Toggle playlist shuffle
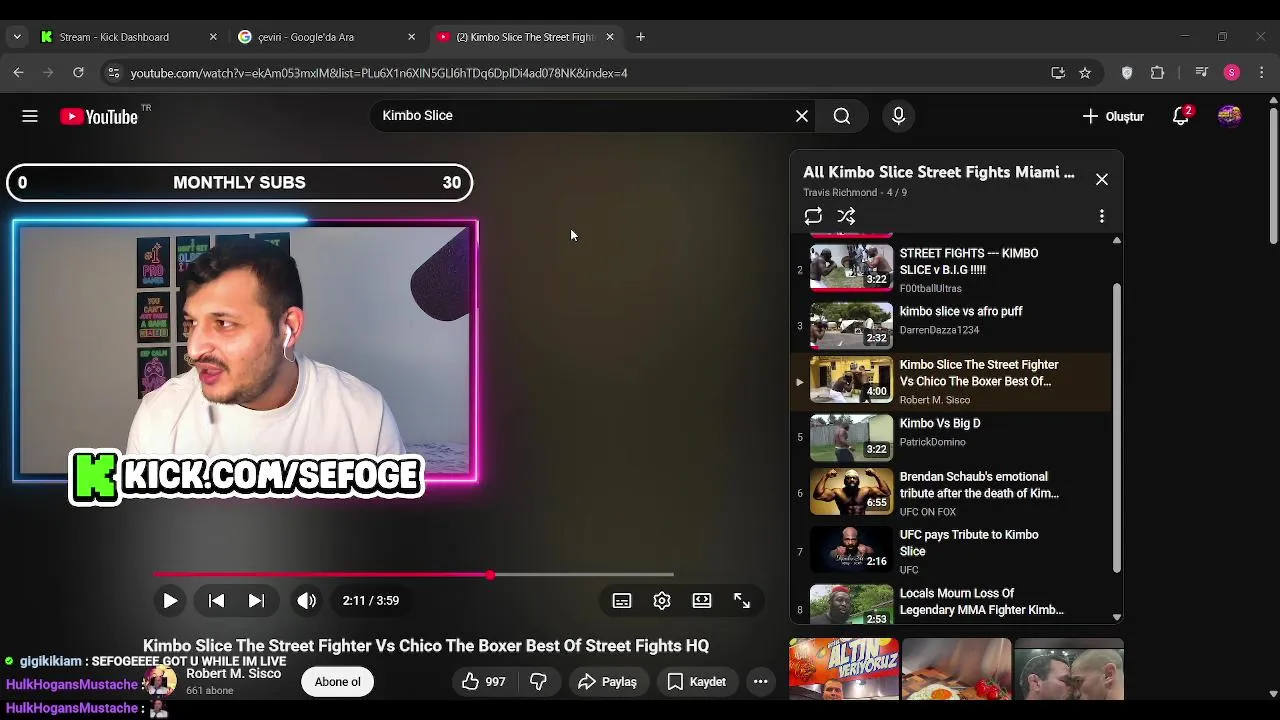This screenshot has width=1280, height=720. pos(846,216)
